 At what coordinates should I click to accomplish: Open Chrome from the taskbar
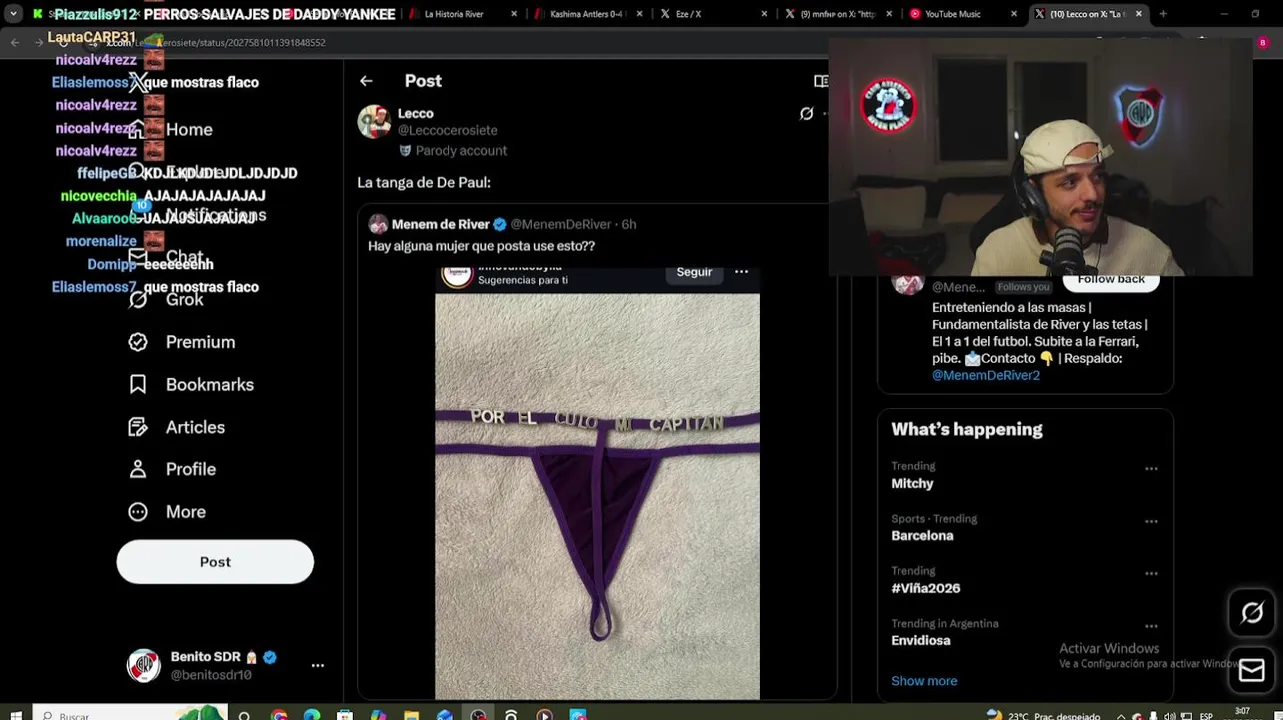(279, 715)
